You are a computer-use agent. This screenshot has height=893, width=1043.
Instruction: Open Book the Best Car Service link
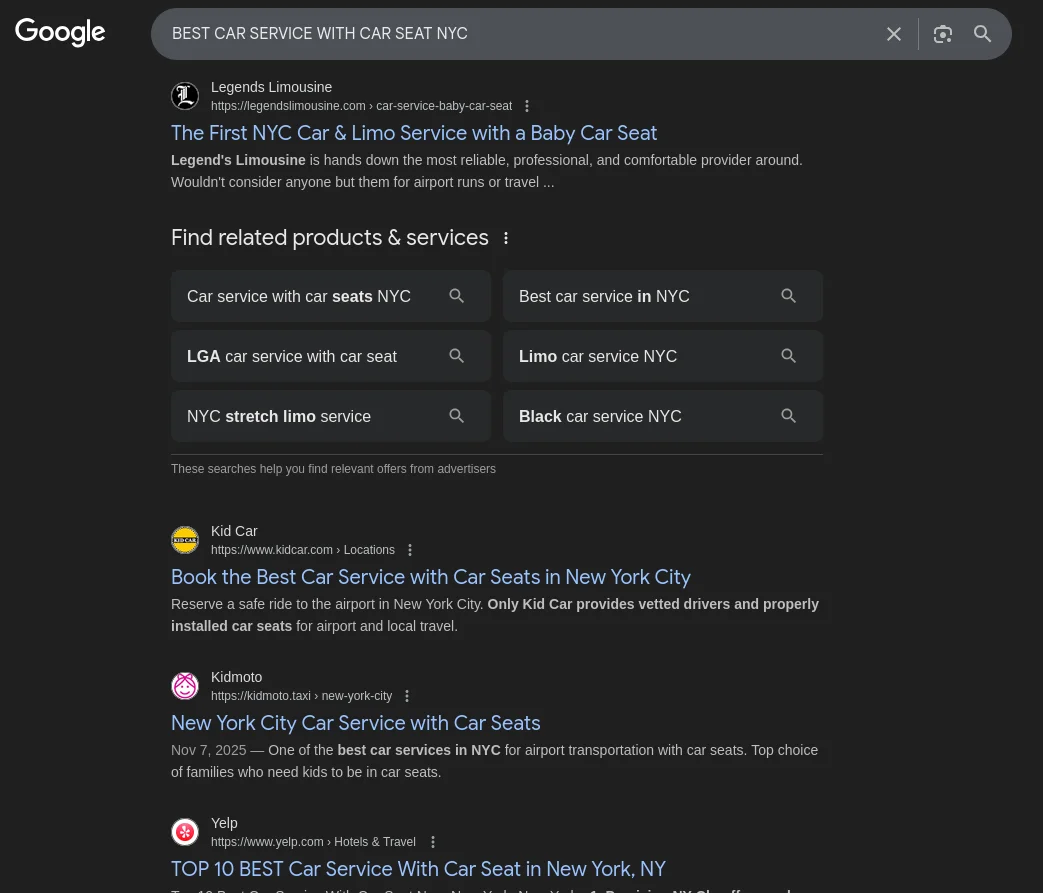pyautogui.click(x=431, y=577)
